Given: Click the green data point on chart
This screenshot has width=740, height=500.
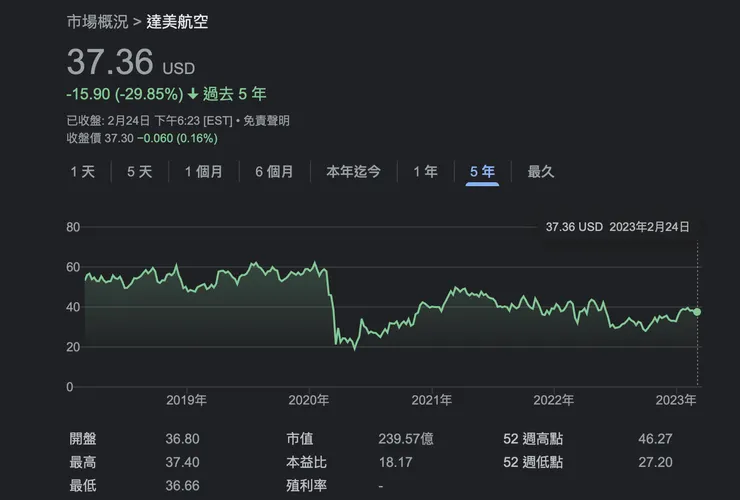Looking at the screenshot, I should tap(697, 312).
